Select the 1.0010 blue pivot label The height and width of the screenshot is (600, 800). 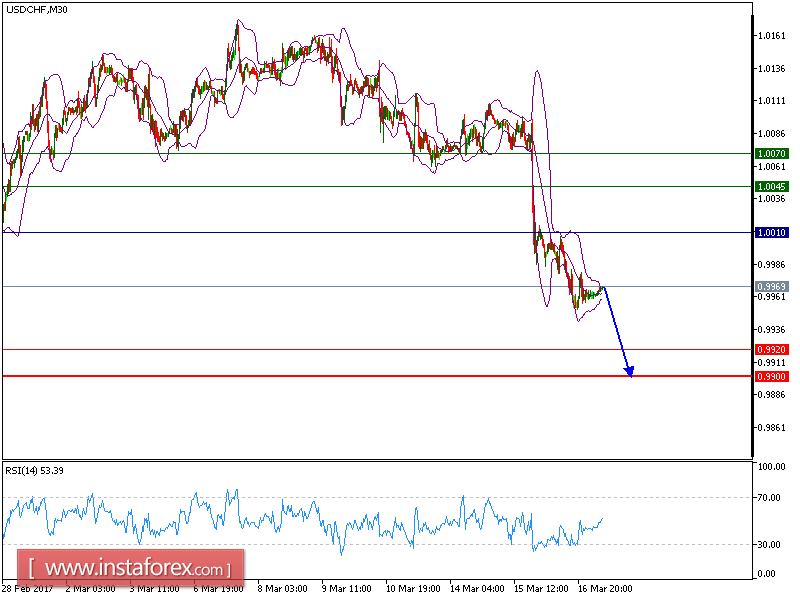point(771,233)
